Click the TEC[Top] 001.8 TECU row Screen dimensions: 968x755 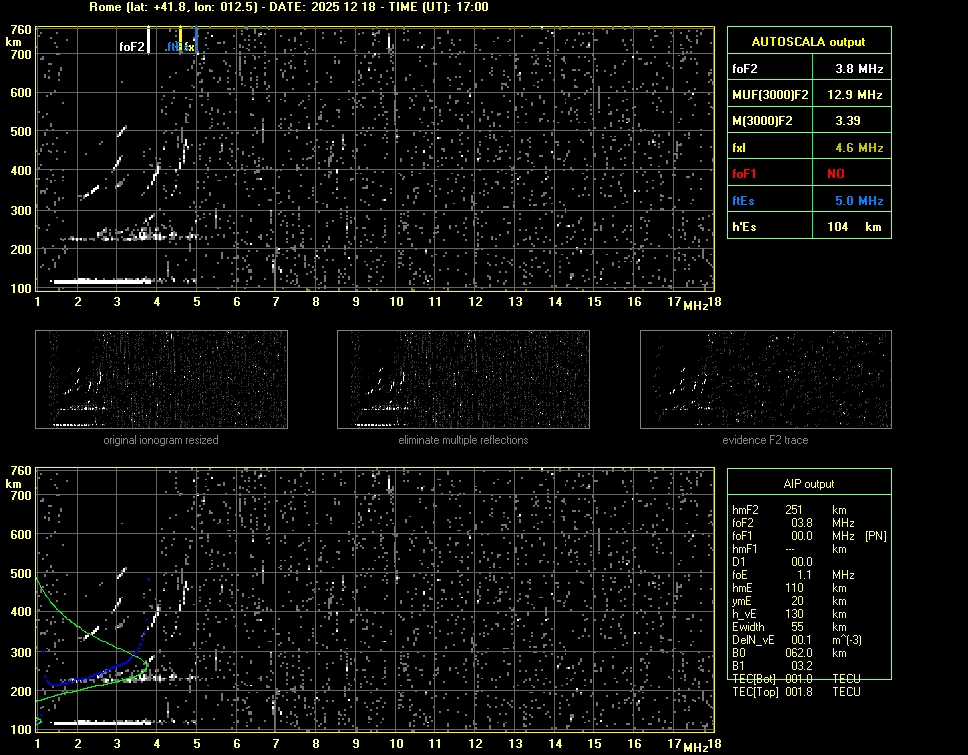[796, 692]
